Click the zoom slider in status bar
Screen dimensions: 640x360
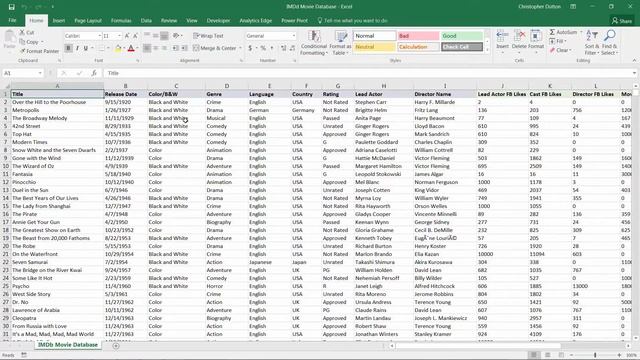[595, 355]
